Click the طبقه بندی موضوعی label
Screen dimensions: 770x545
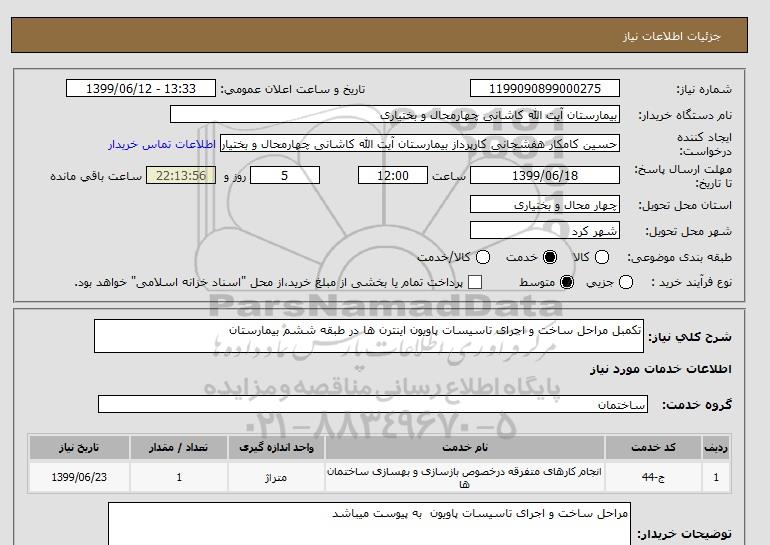click(x=680, y=257)
